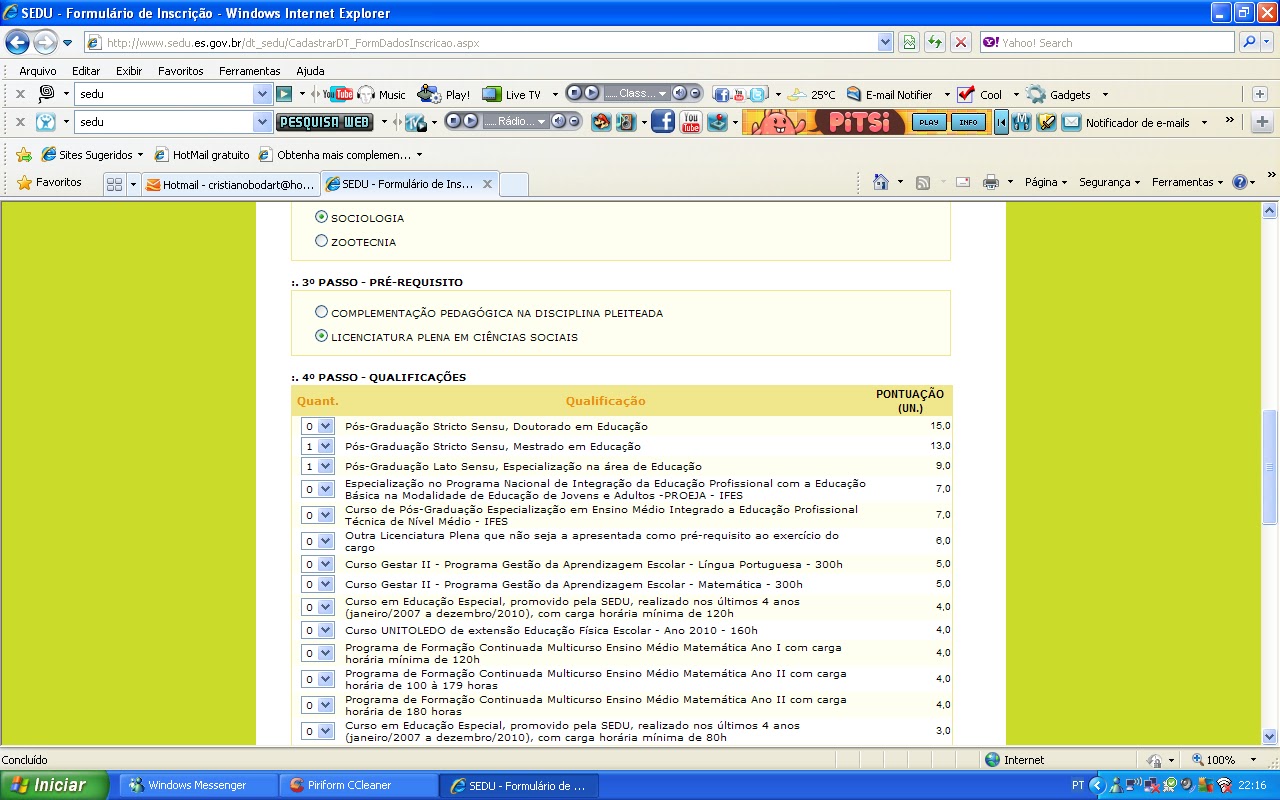Image resolution: width=1280 pixels, height=800 pixels.
Task: Click the Sites Sugeridos favorites link
Action: (92, 155)
